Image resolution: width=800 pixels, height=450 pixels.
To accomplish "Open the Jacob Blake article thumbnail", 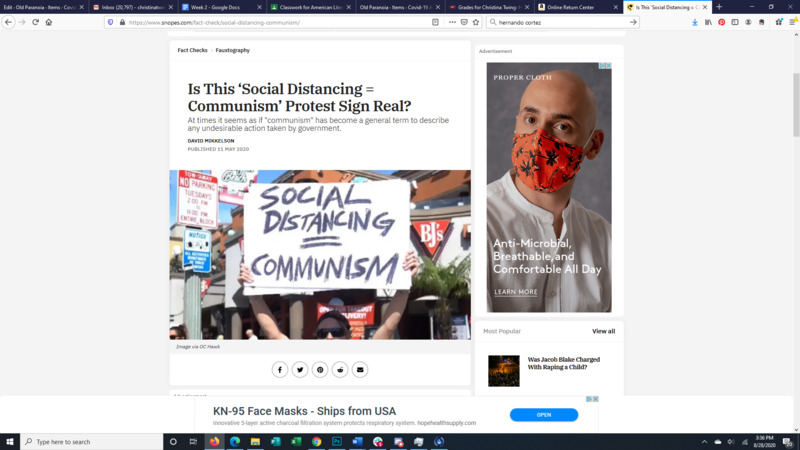I will pyautogui.click(x=504, y=371).
